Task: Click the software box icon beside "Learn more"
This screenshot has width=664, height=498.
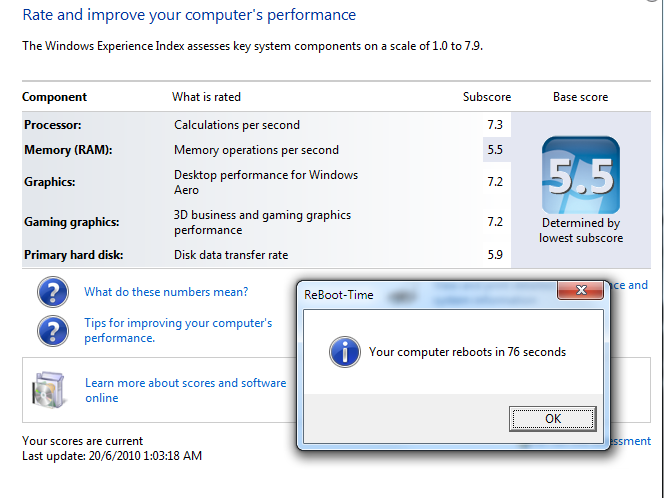Action: point(50,390)
